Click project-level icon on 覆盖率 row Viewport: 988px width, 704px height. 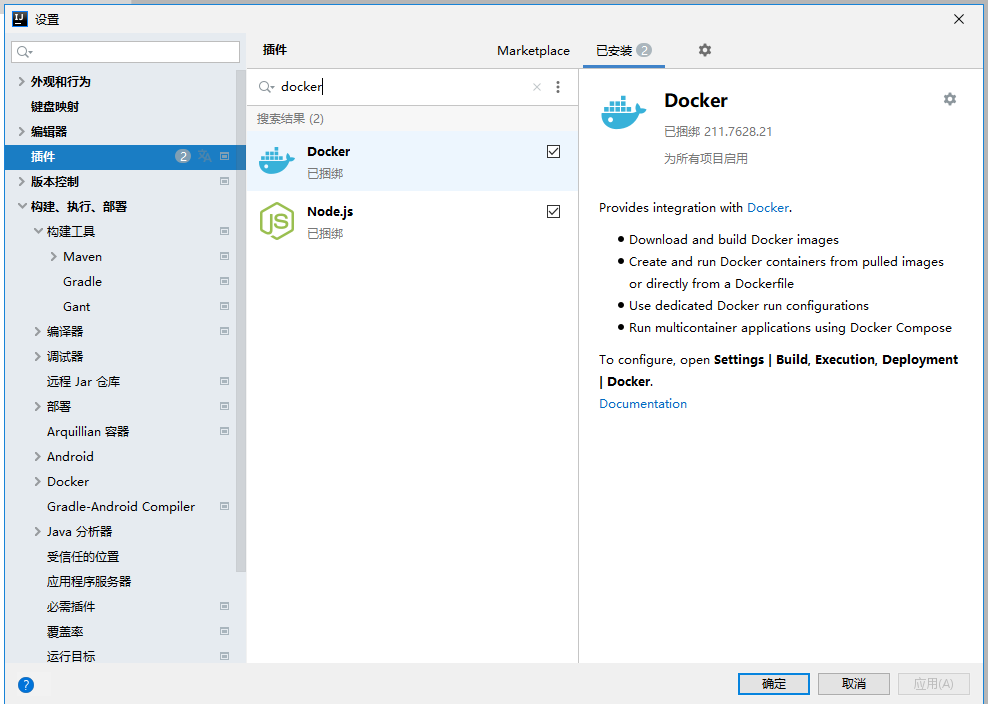(x=224, y=632)
